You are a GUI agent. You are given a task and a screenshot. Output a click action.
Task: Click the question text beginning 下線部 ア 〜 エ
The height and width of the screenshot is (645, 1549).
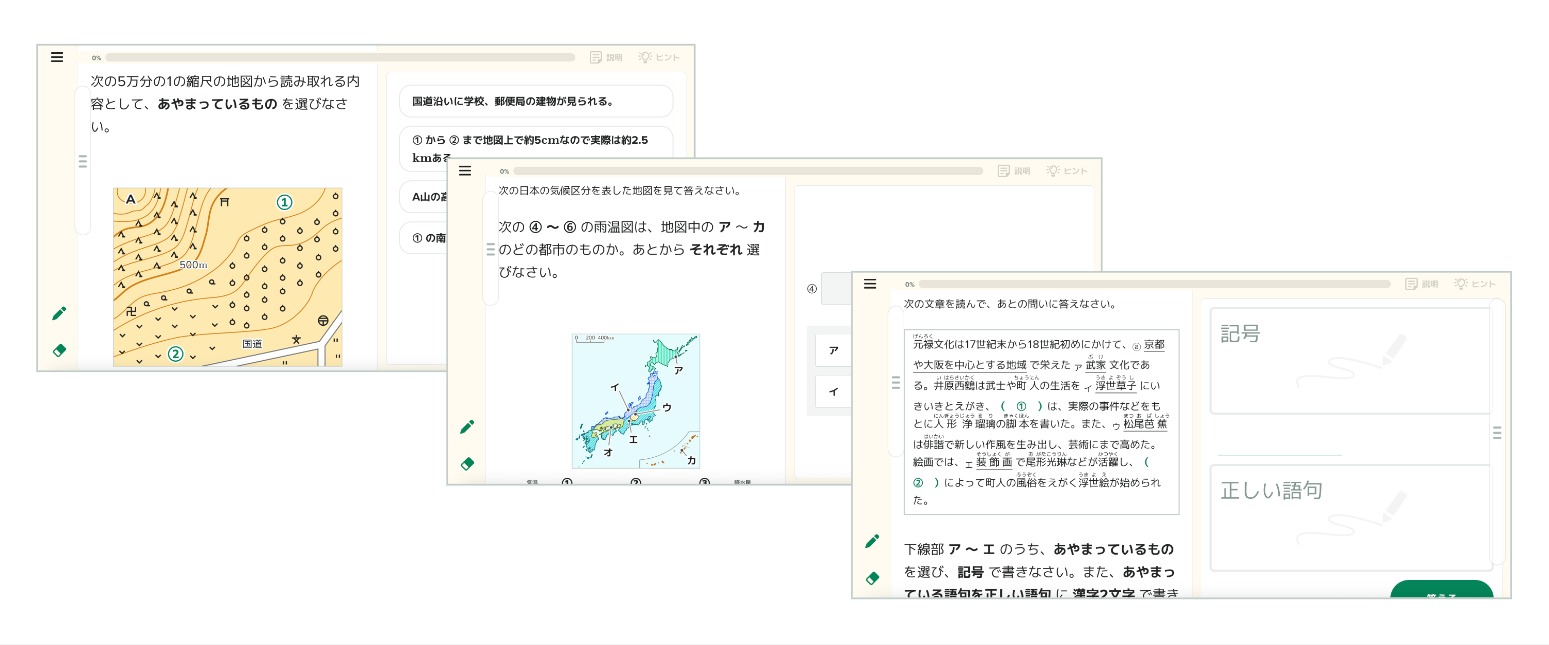pyautogui.click(x=1039, y=571)
